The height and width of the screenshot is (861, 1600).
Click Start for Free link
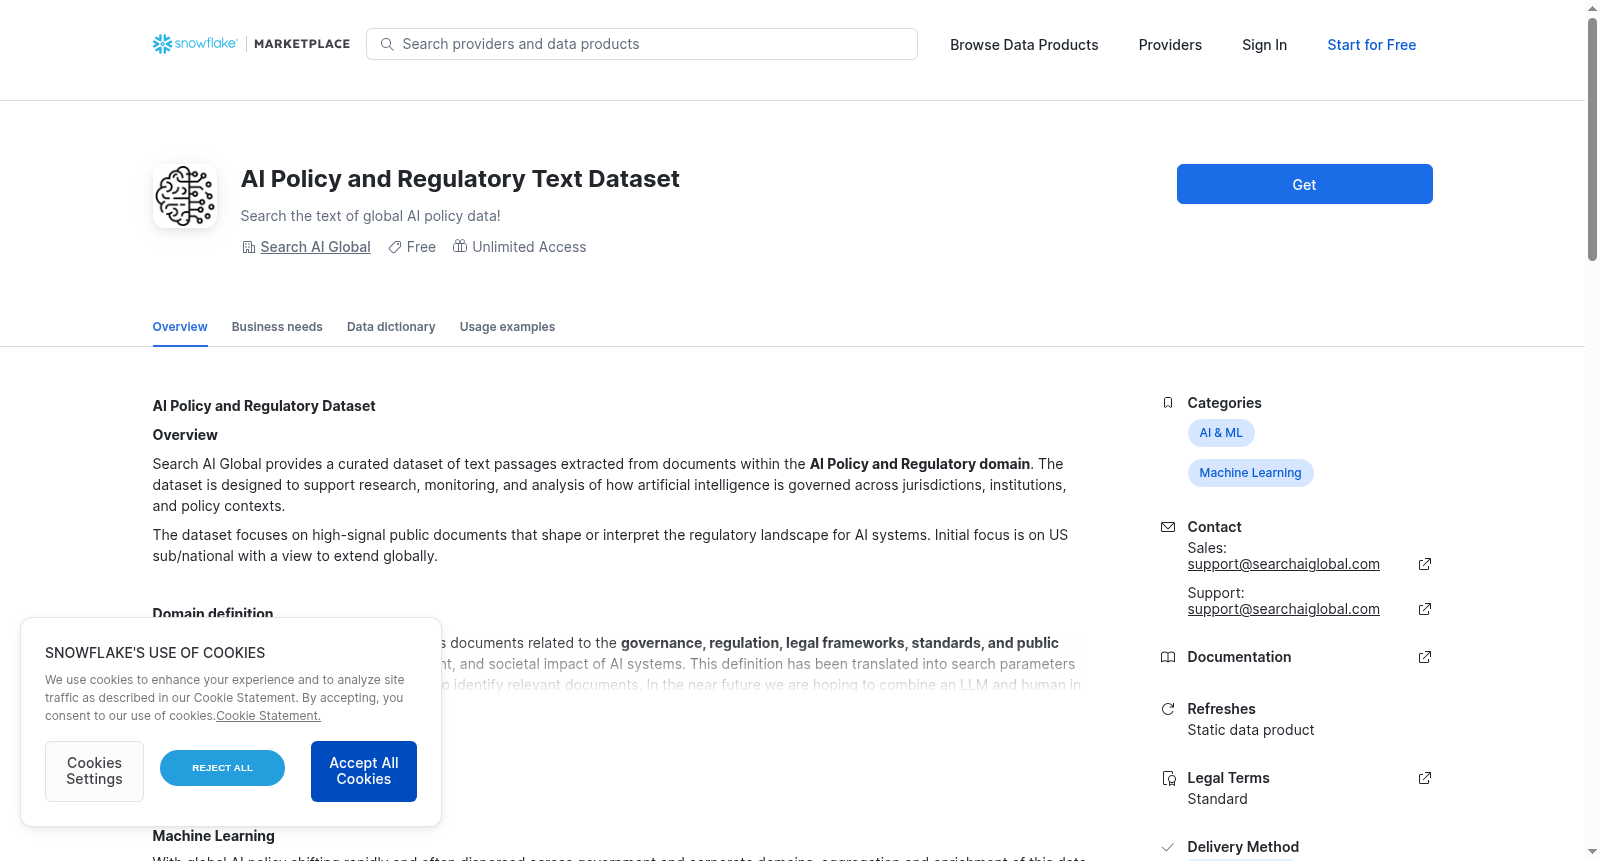pyautogui.click(x=1372, y=45)
